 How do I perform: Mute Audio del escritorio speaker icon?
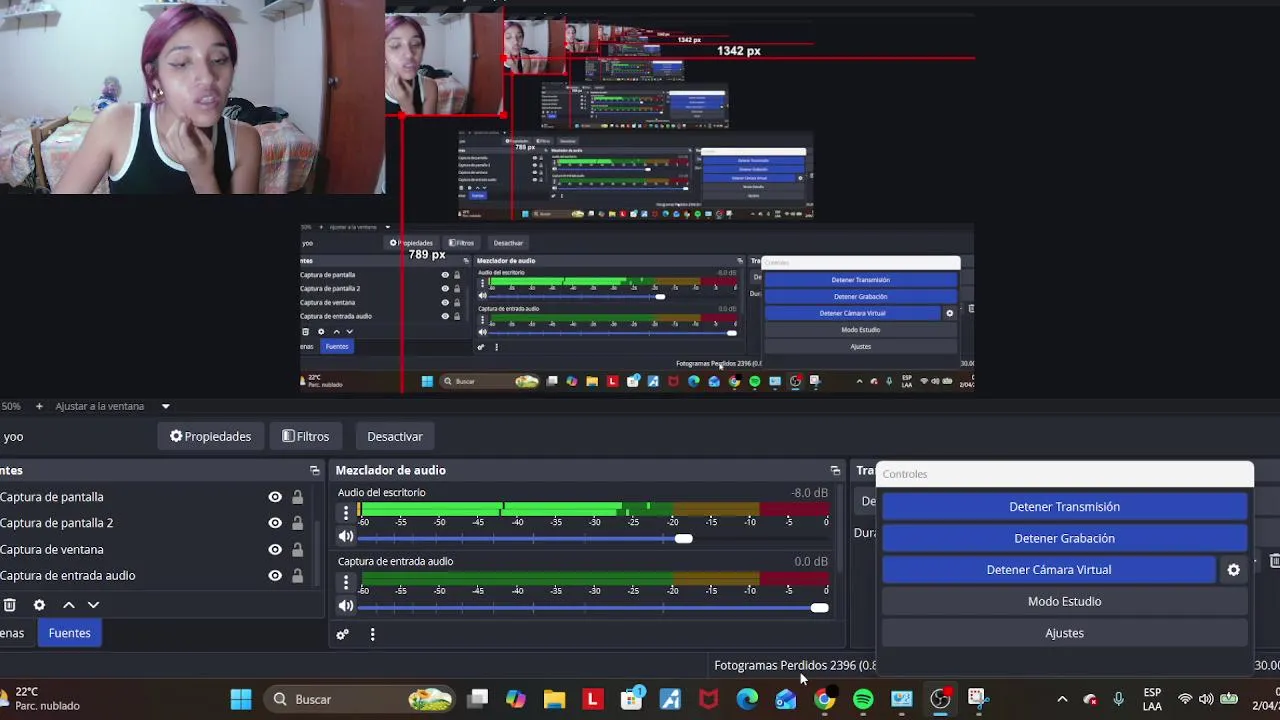[x=346, y=537]
